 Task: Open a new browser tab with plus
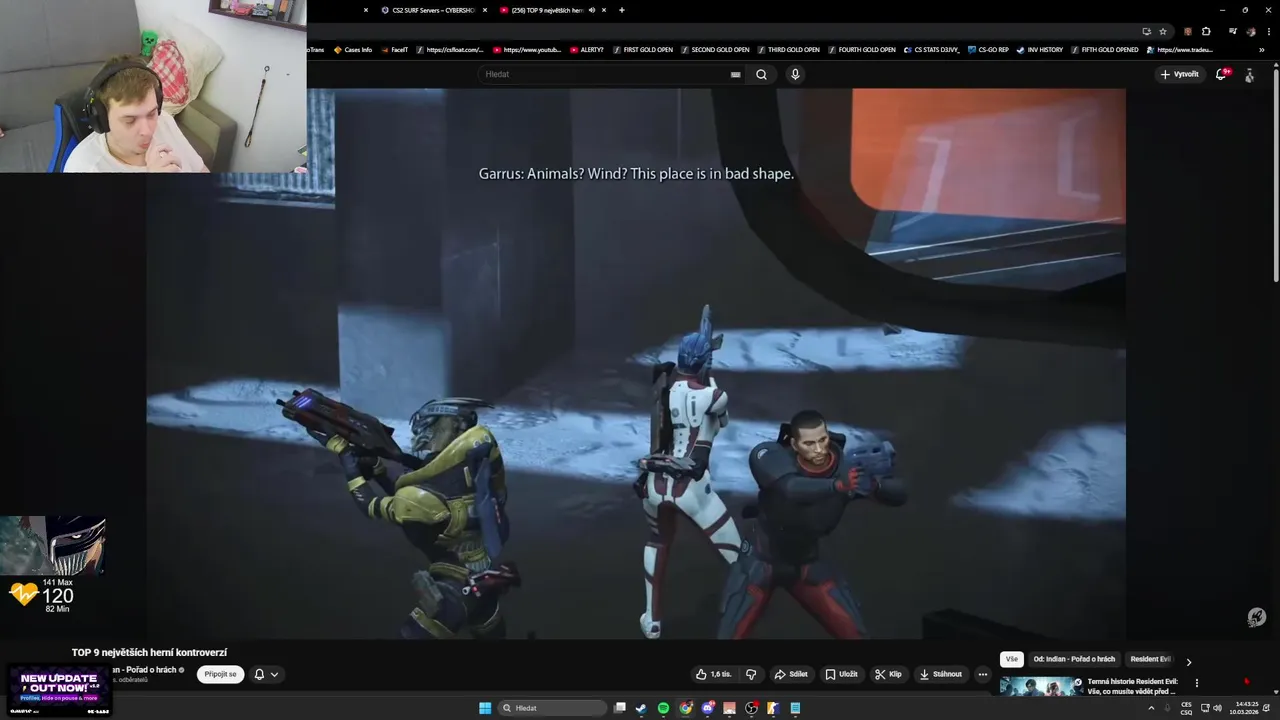(621, 10)
